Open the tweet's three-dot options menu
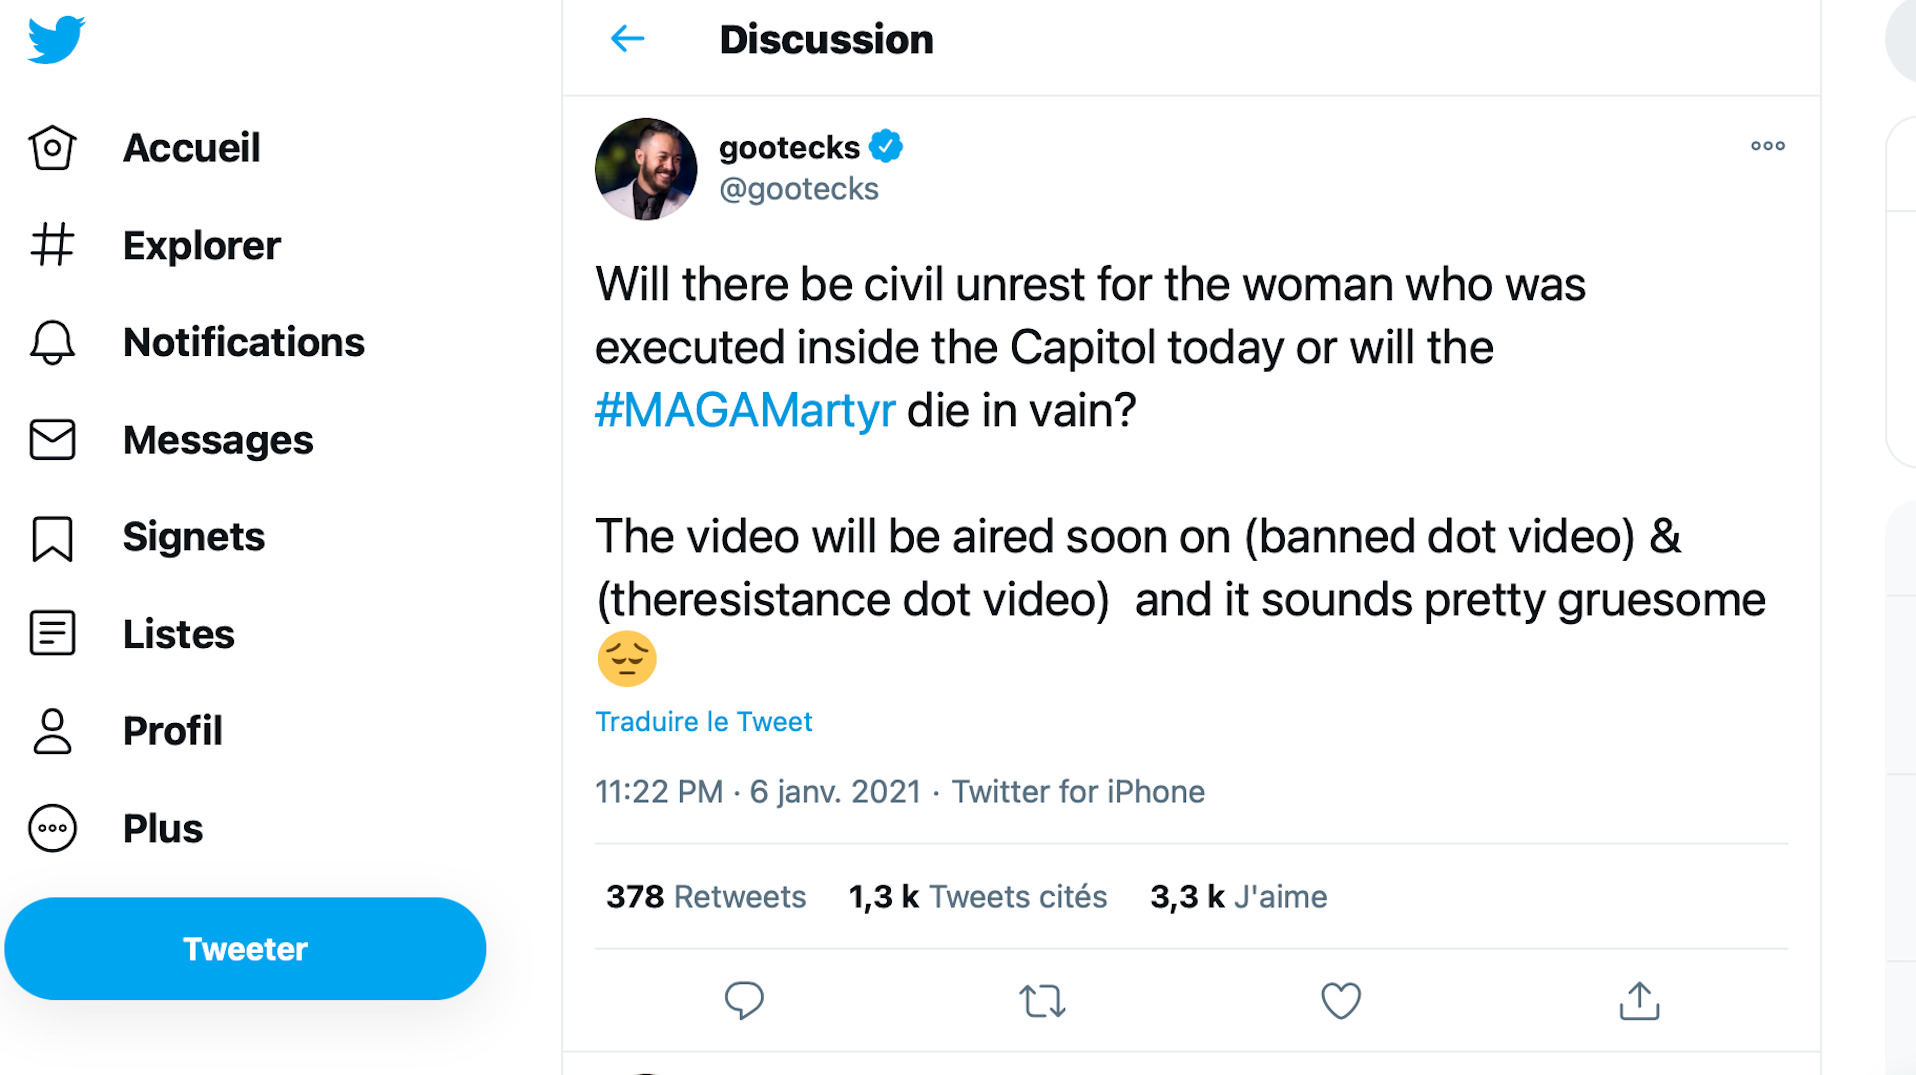 (1767, 146)
